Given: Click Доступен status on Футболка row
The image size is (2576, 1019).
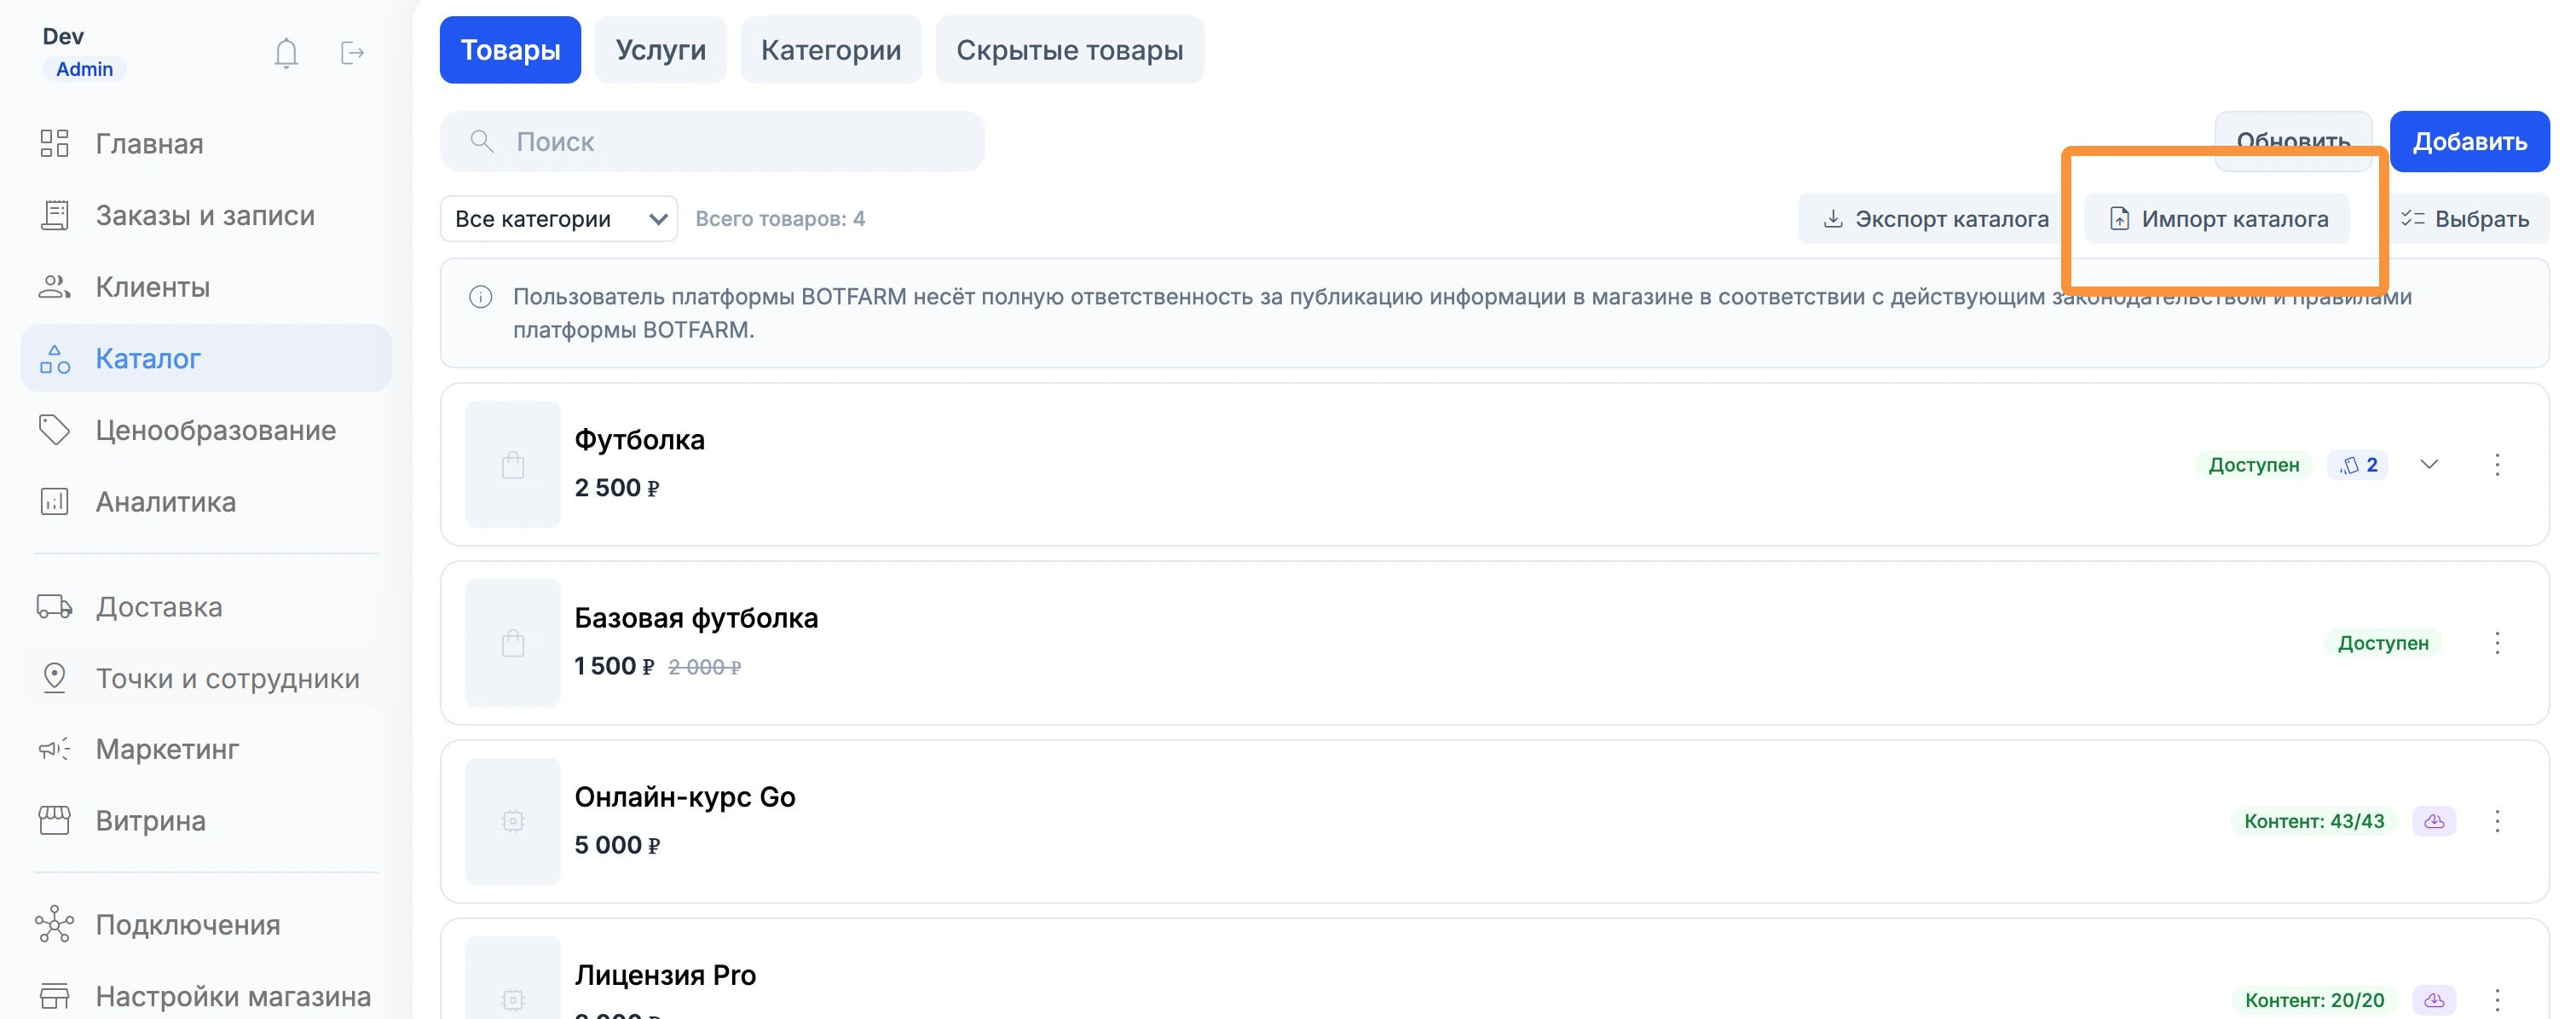Looking at the screenshot, I should [2254, 464].
